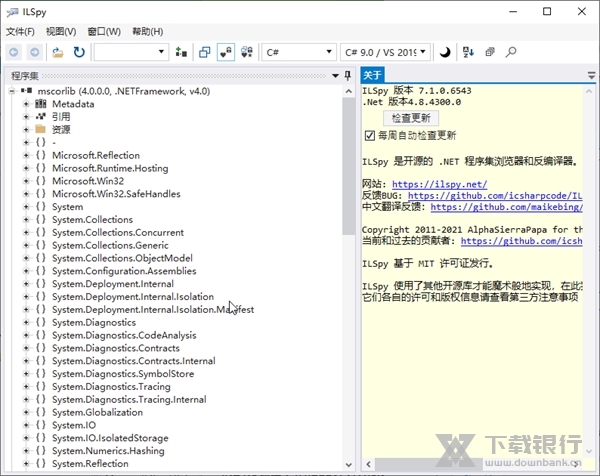Viewport: 600px width, 476px height.
Task: Uncheck the weekly automatic update checkbox
Action: coord(371,135)
